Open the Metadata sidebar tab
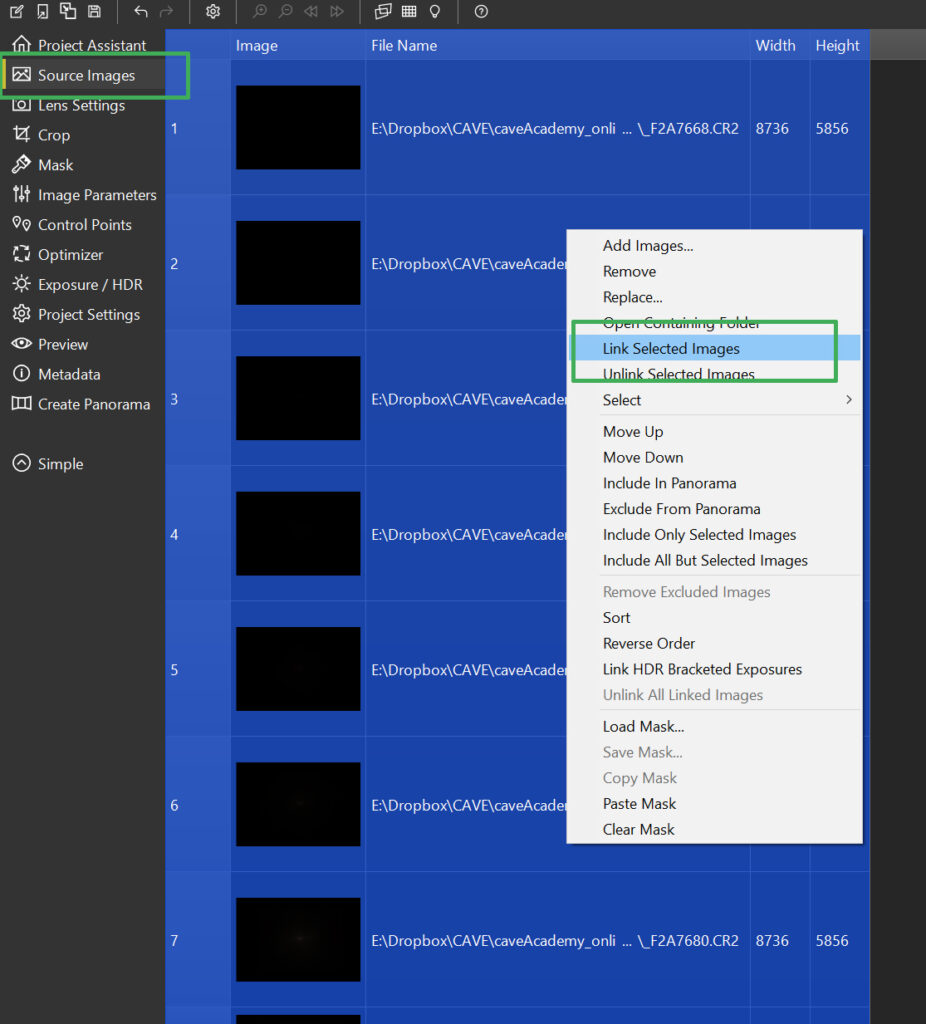 pos(82,374)
